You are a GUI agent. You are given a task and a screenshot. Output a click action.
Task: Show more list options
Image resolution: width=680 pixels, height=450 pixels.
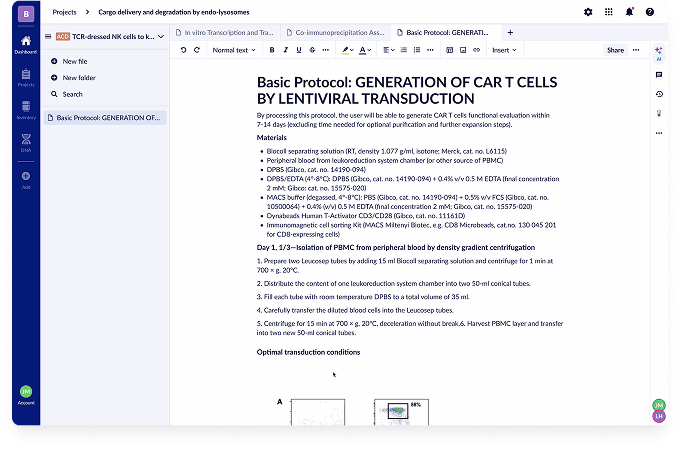(430, 50)
